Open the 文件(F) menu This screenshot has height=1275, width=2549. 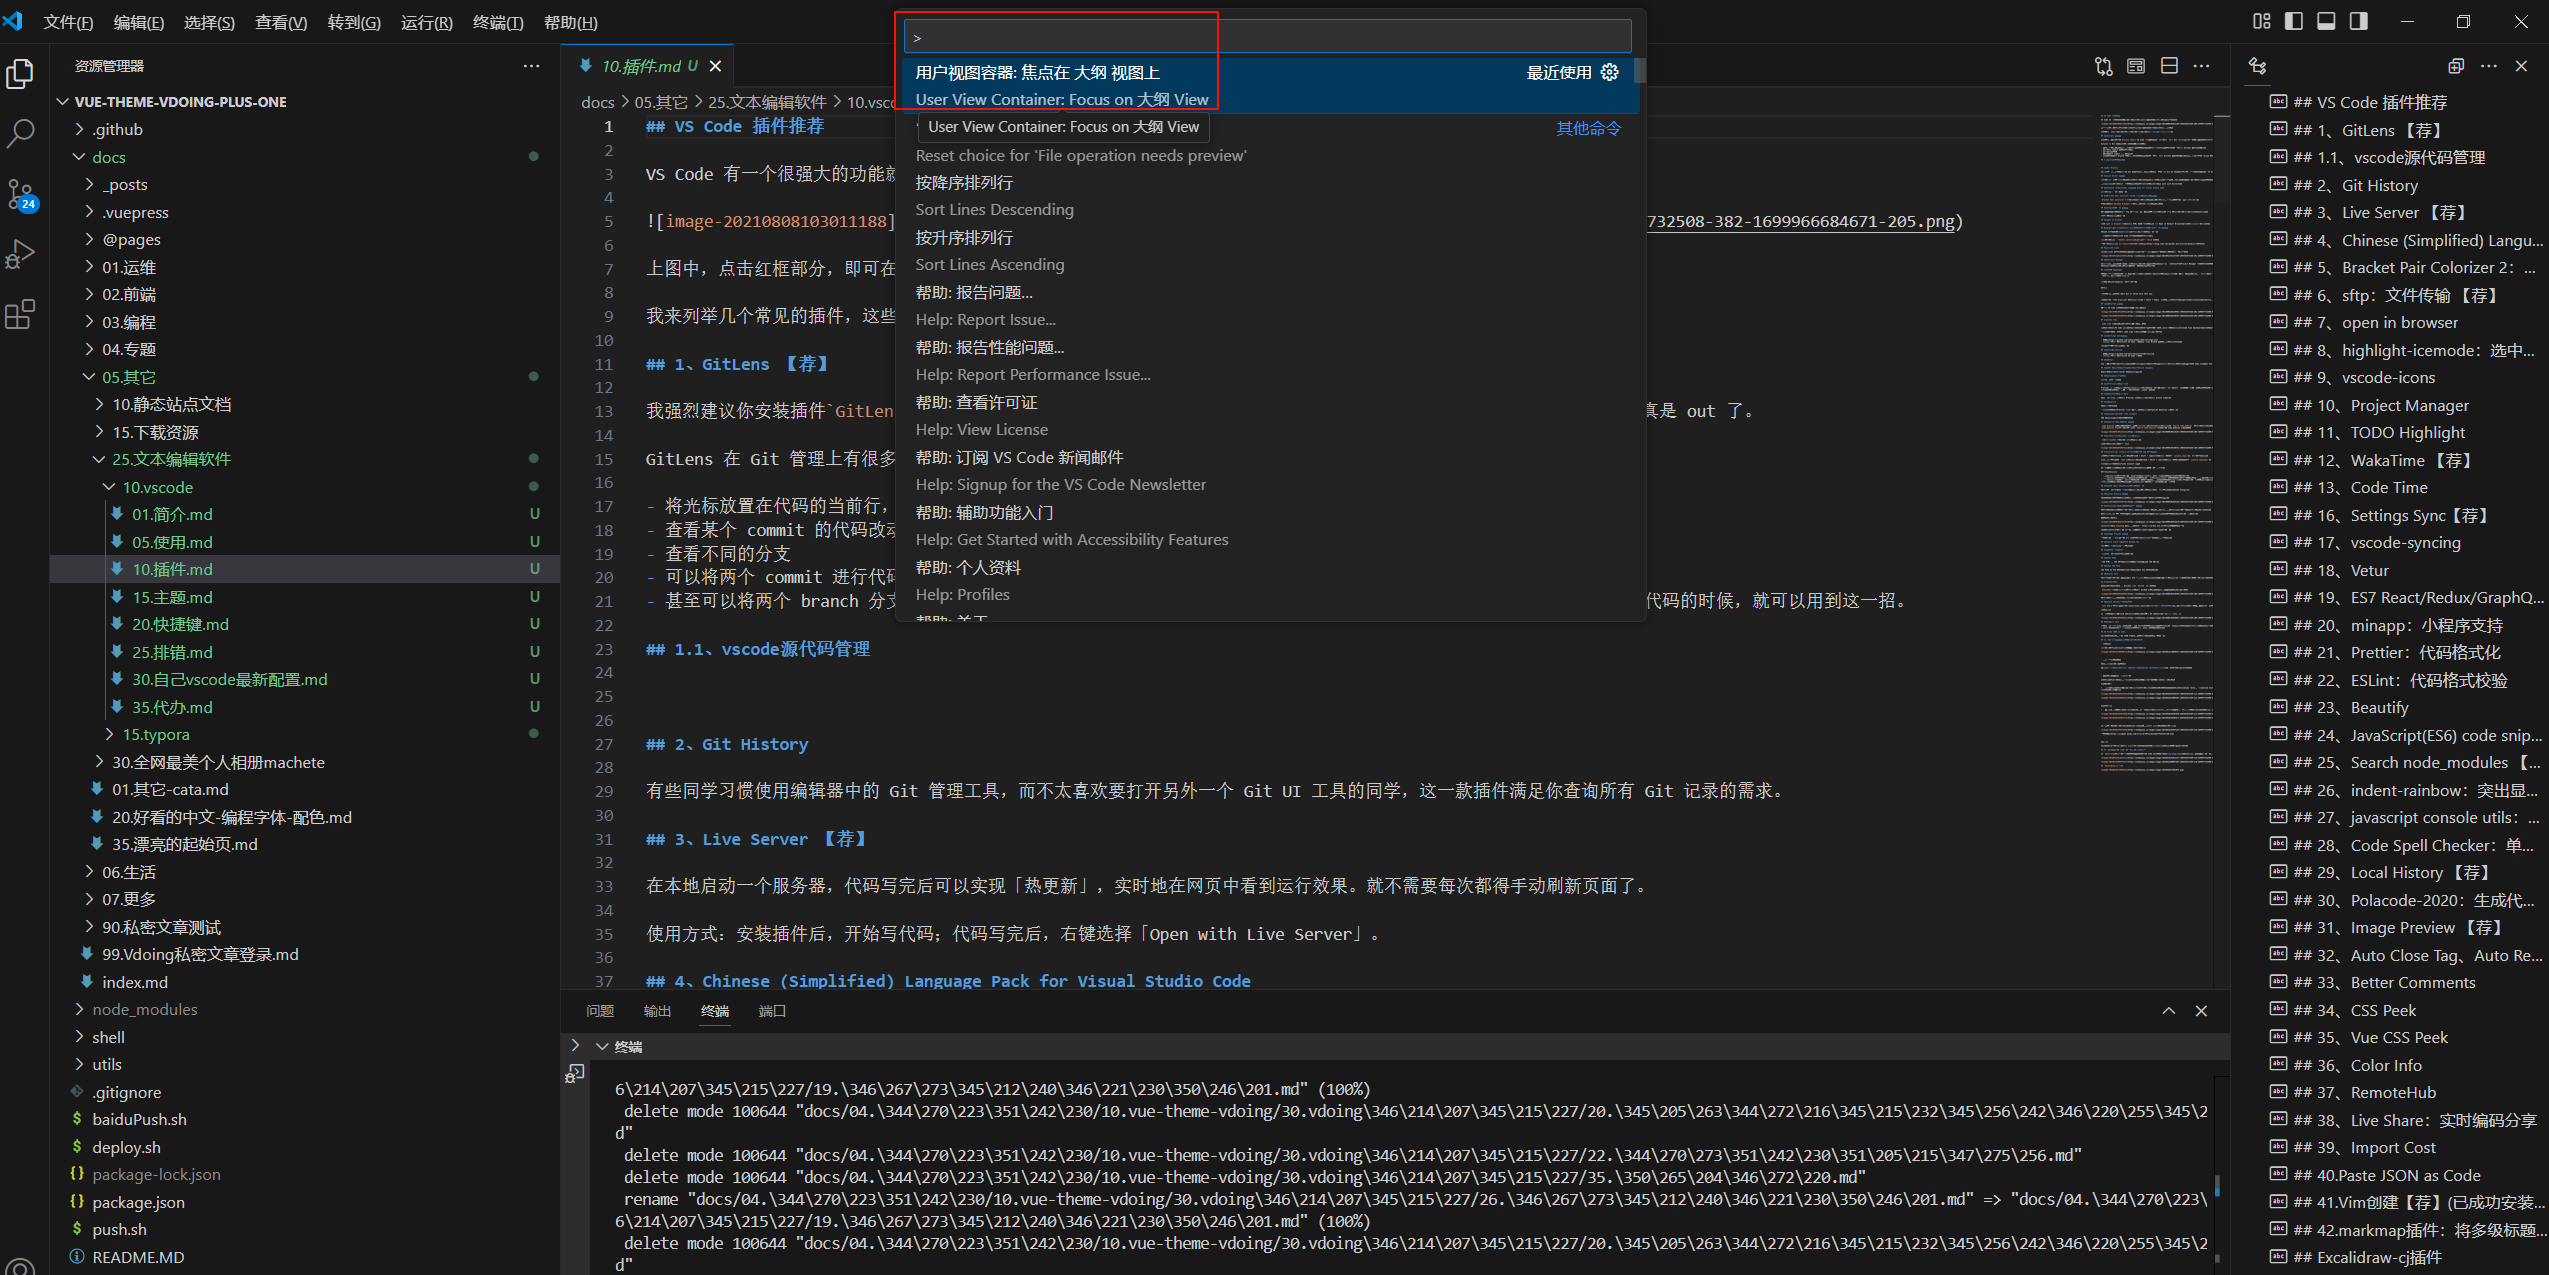coord(68,22)
